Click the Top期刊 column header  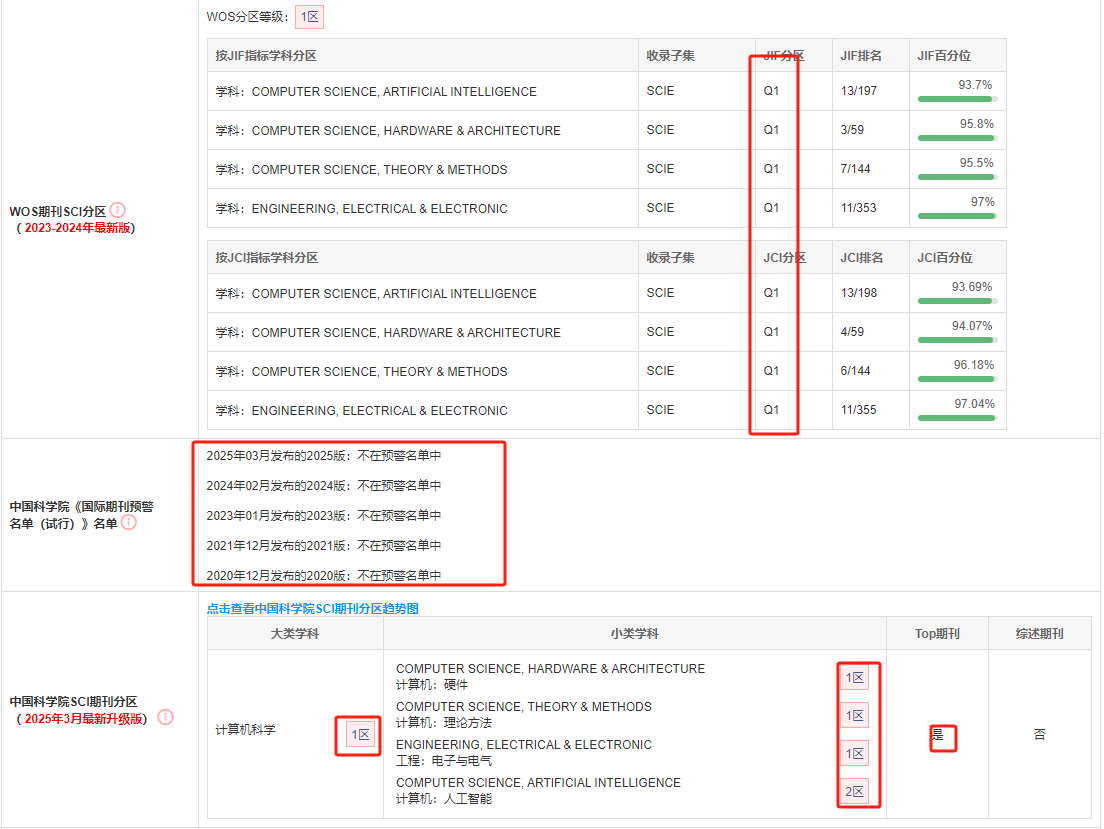tap(937, 634)
